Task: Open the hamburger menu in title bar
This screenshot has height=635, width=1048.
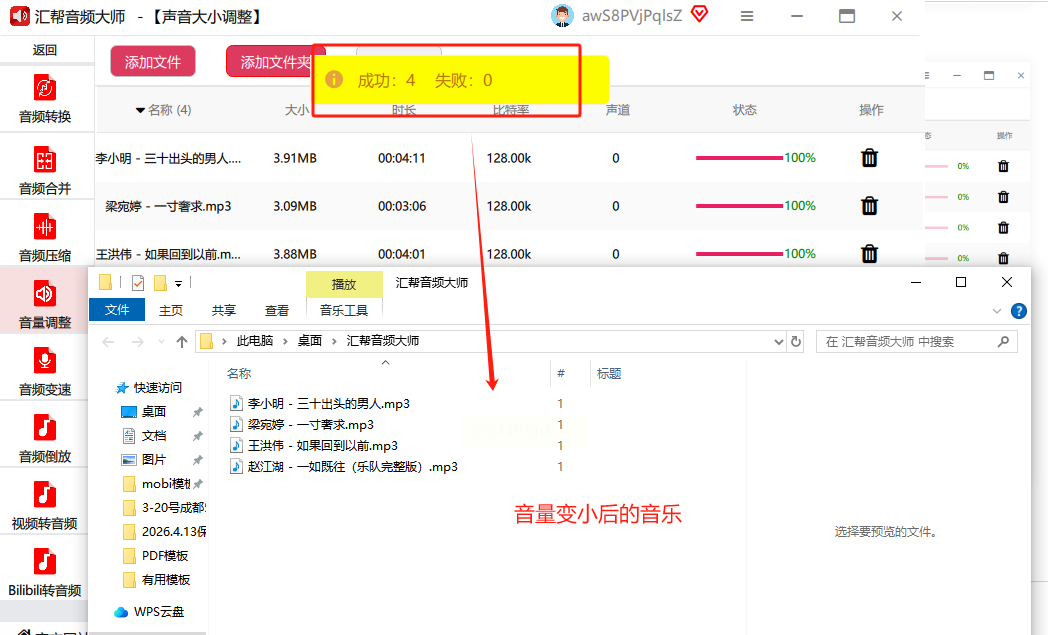Action: pyautogui.click(x=747, y=16)
